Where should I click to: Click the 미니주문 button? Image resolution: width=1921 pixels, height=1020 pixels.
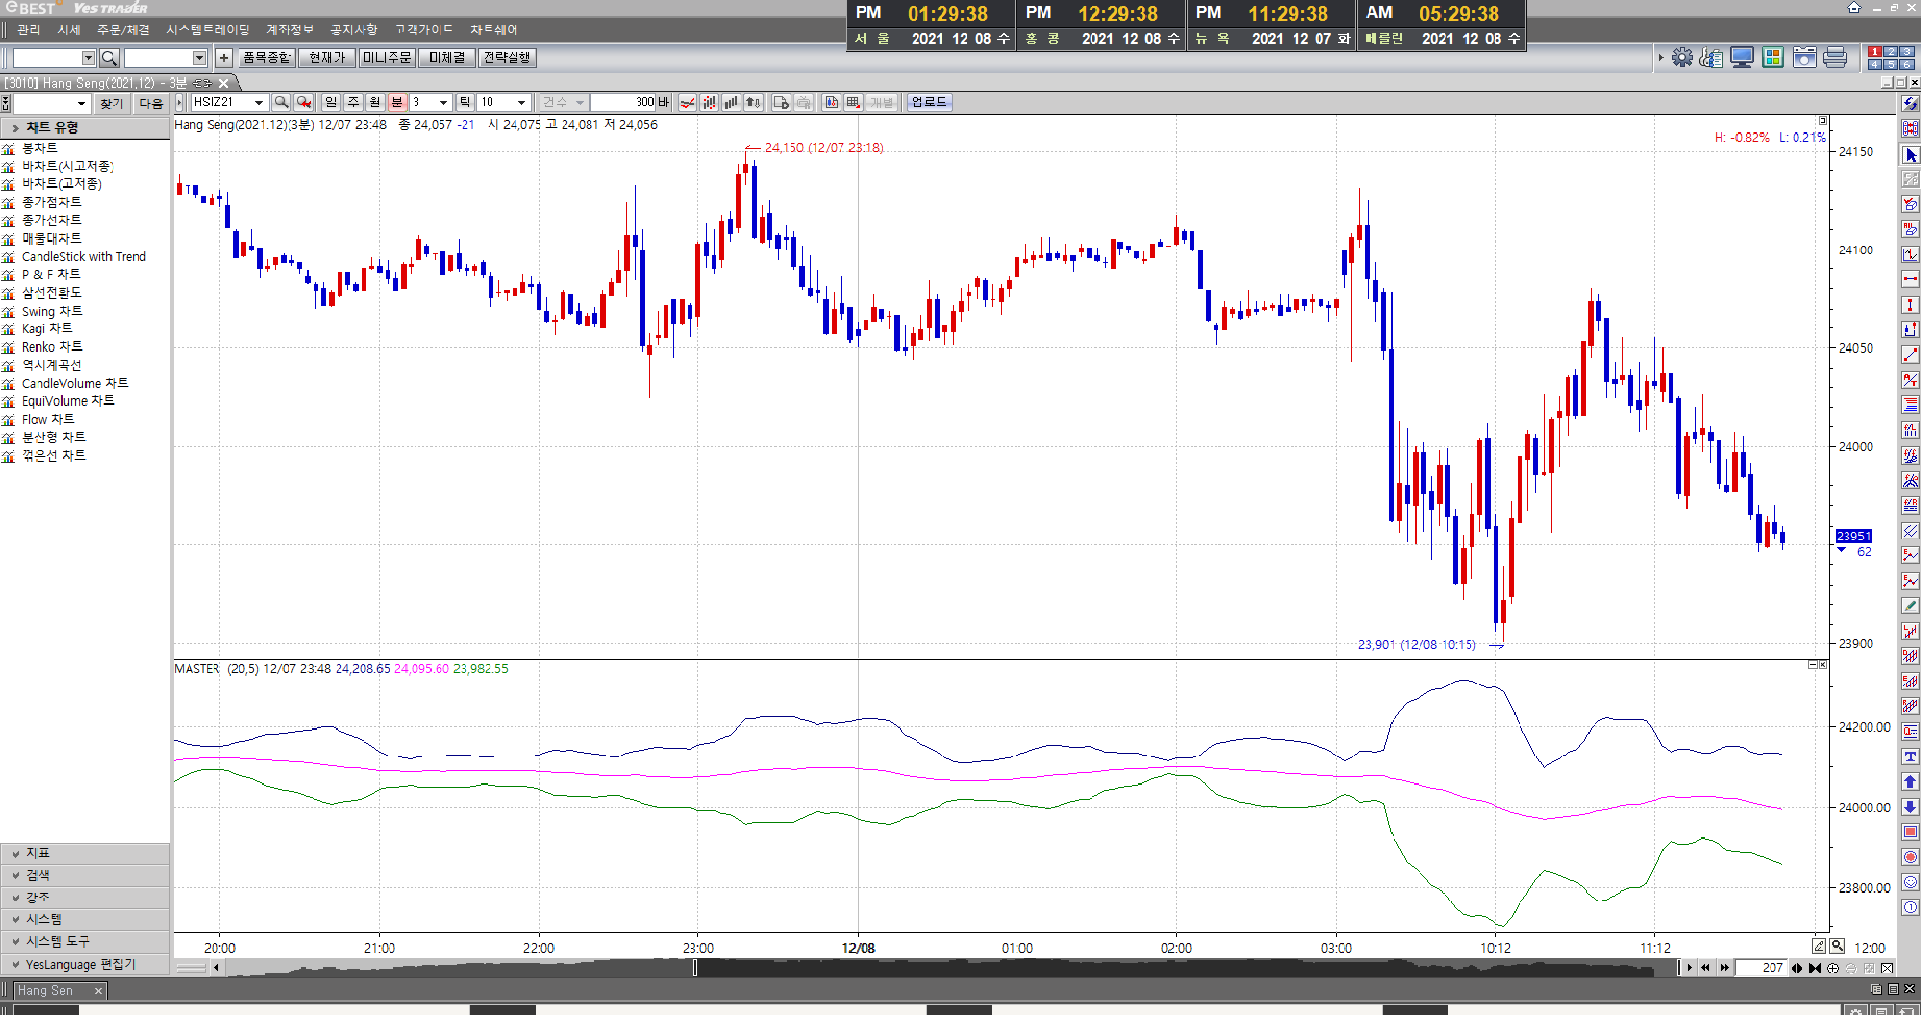[x=387, y=58]
